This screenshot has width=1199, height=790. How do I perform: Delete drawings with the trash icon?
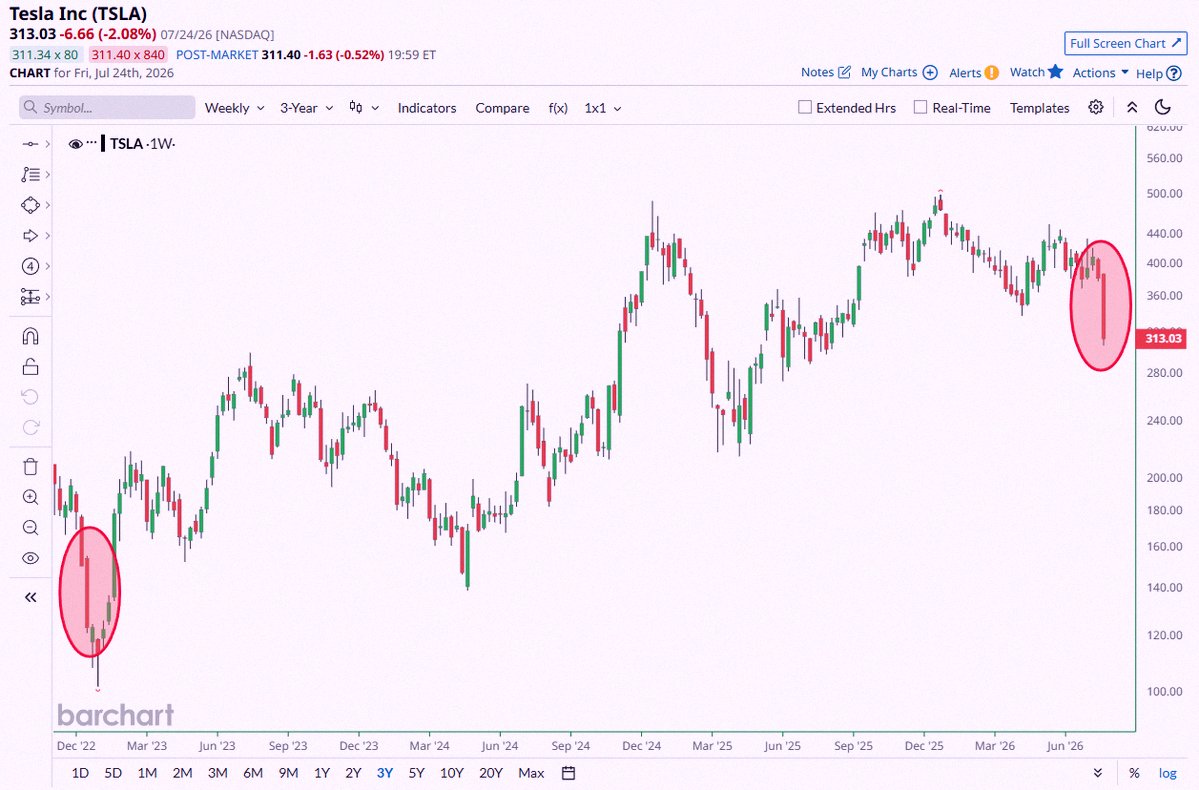point(30,467)
